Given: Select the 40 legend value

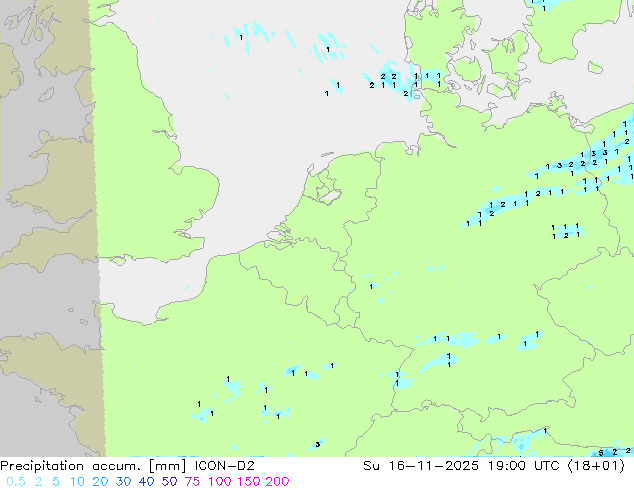Looking at the screenshot, I should point(146,482).
